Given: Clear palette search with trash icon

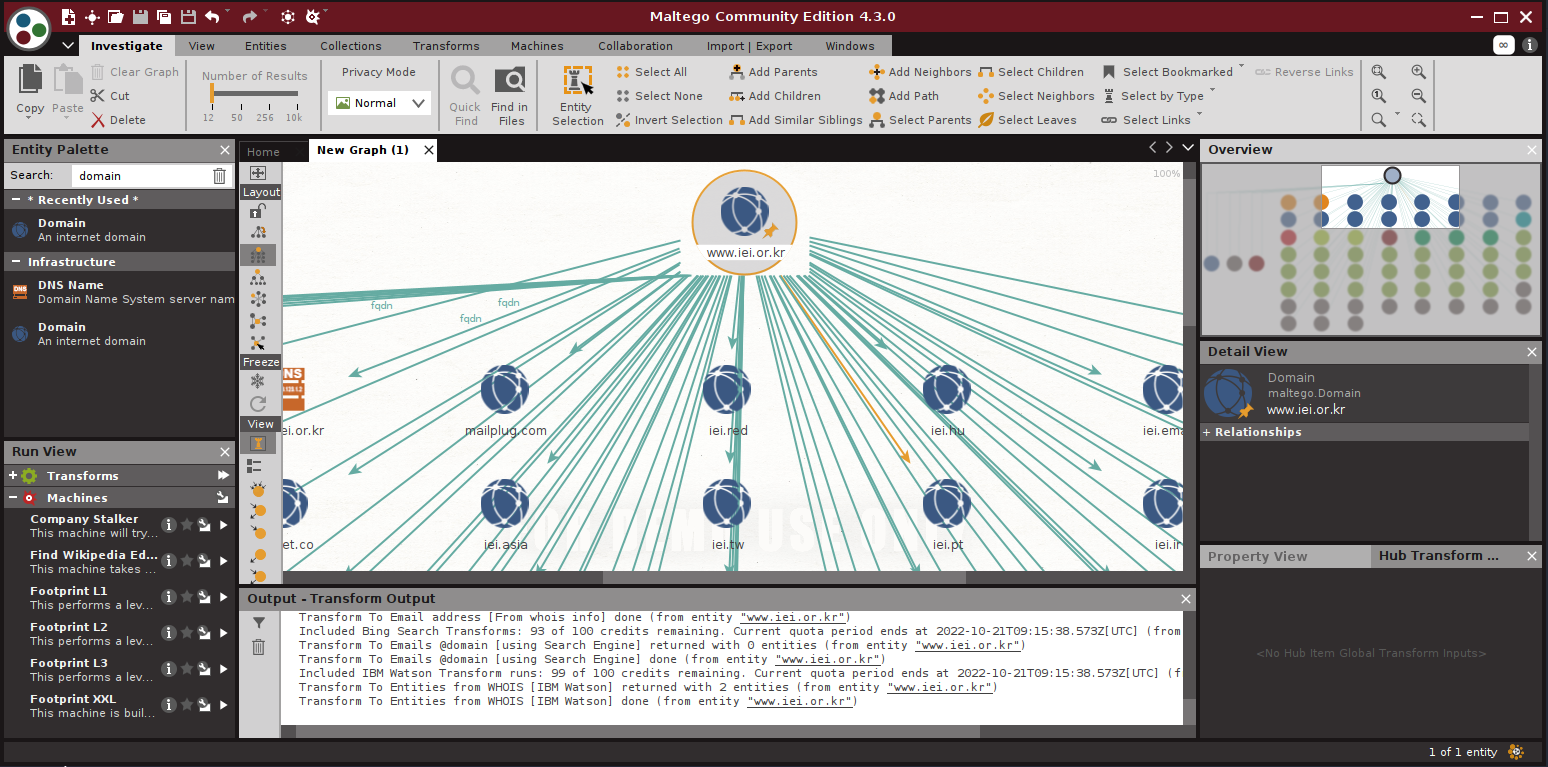Looking at the screenshot, I should [220, 176].
